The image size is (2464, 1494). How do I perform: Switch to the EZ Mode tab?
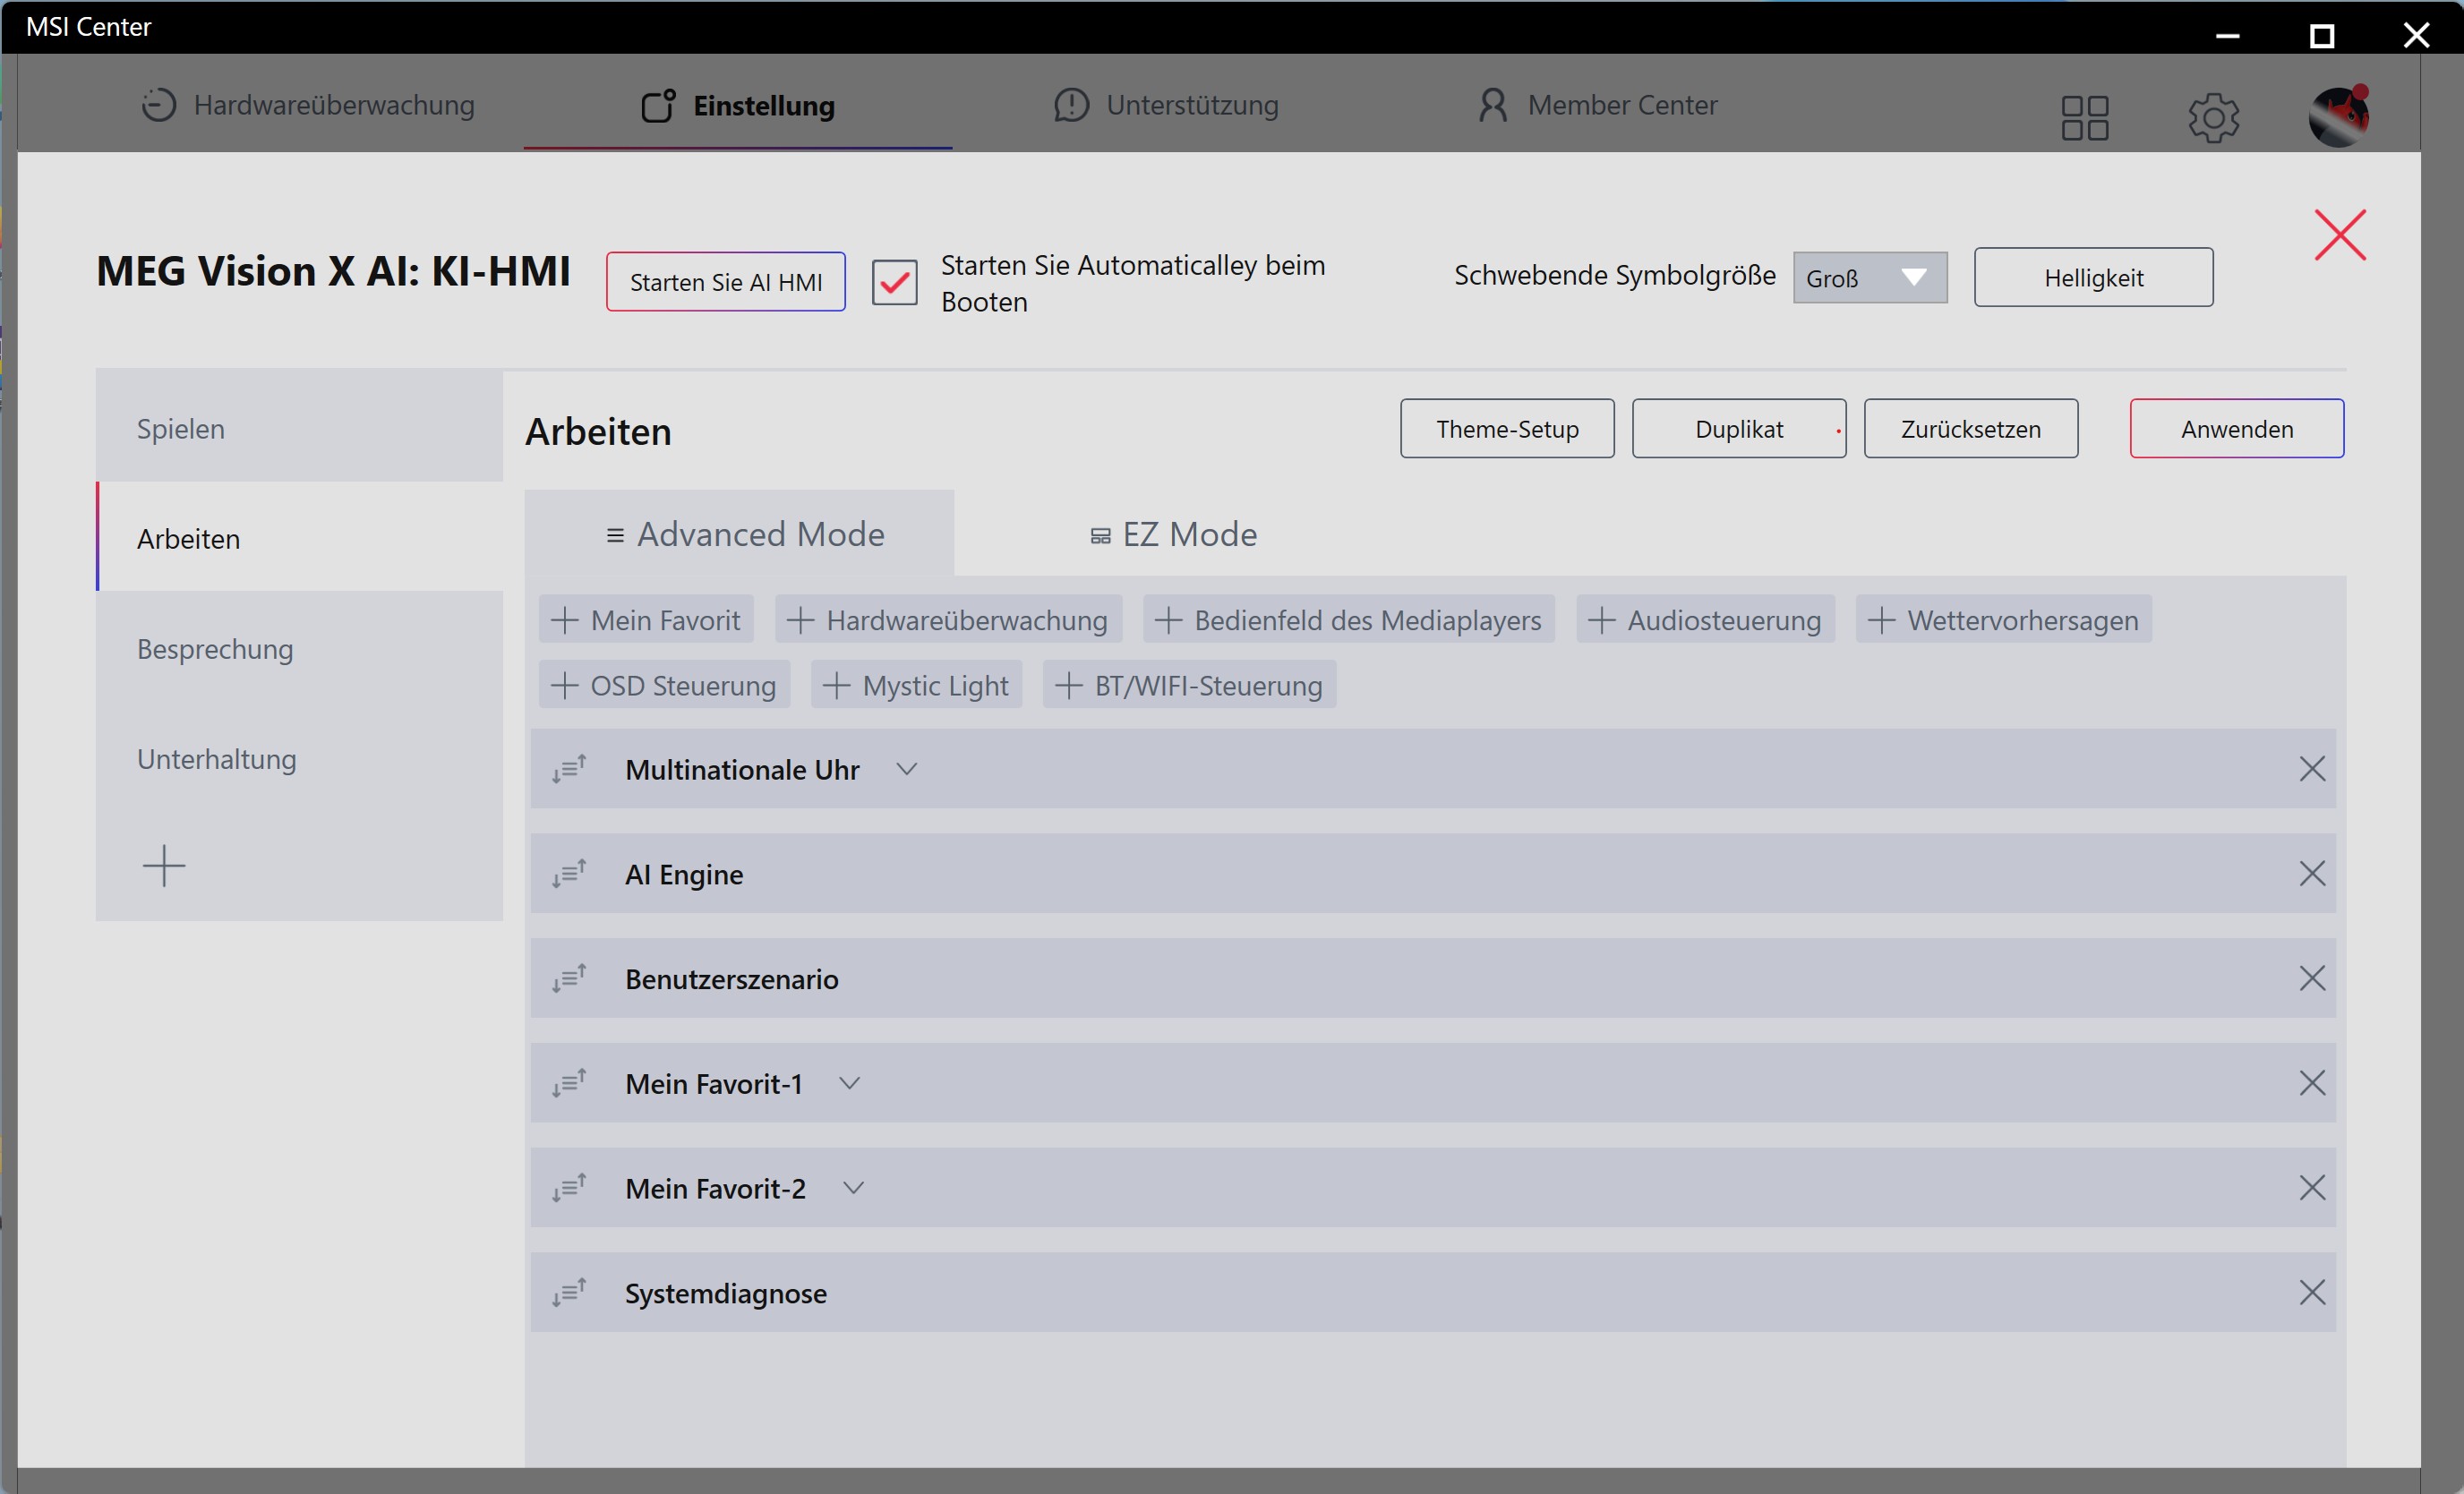coord(1173,534)
